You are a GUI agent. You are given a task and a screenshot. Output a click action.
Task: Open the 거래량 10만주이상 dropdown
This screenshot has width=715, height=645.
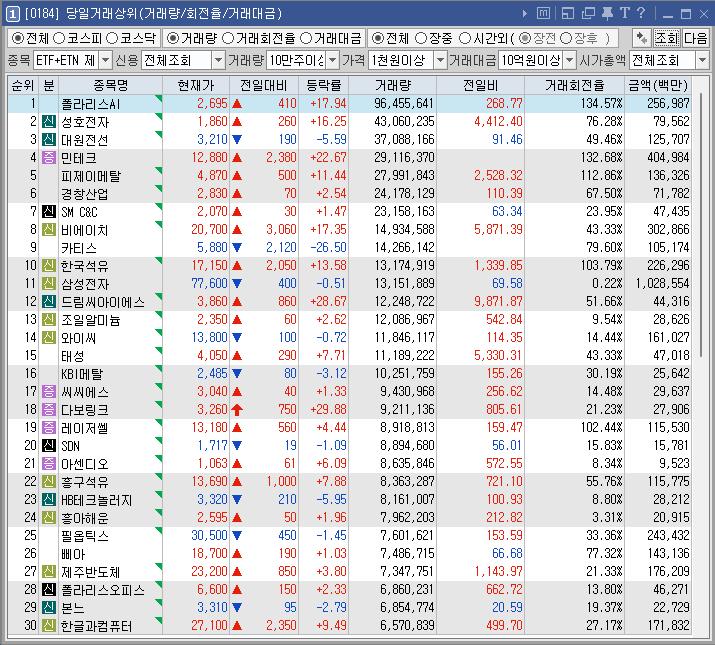coord(333,60)
